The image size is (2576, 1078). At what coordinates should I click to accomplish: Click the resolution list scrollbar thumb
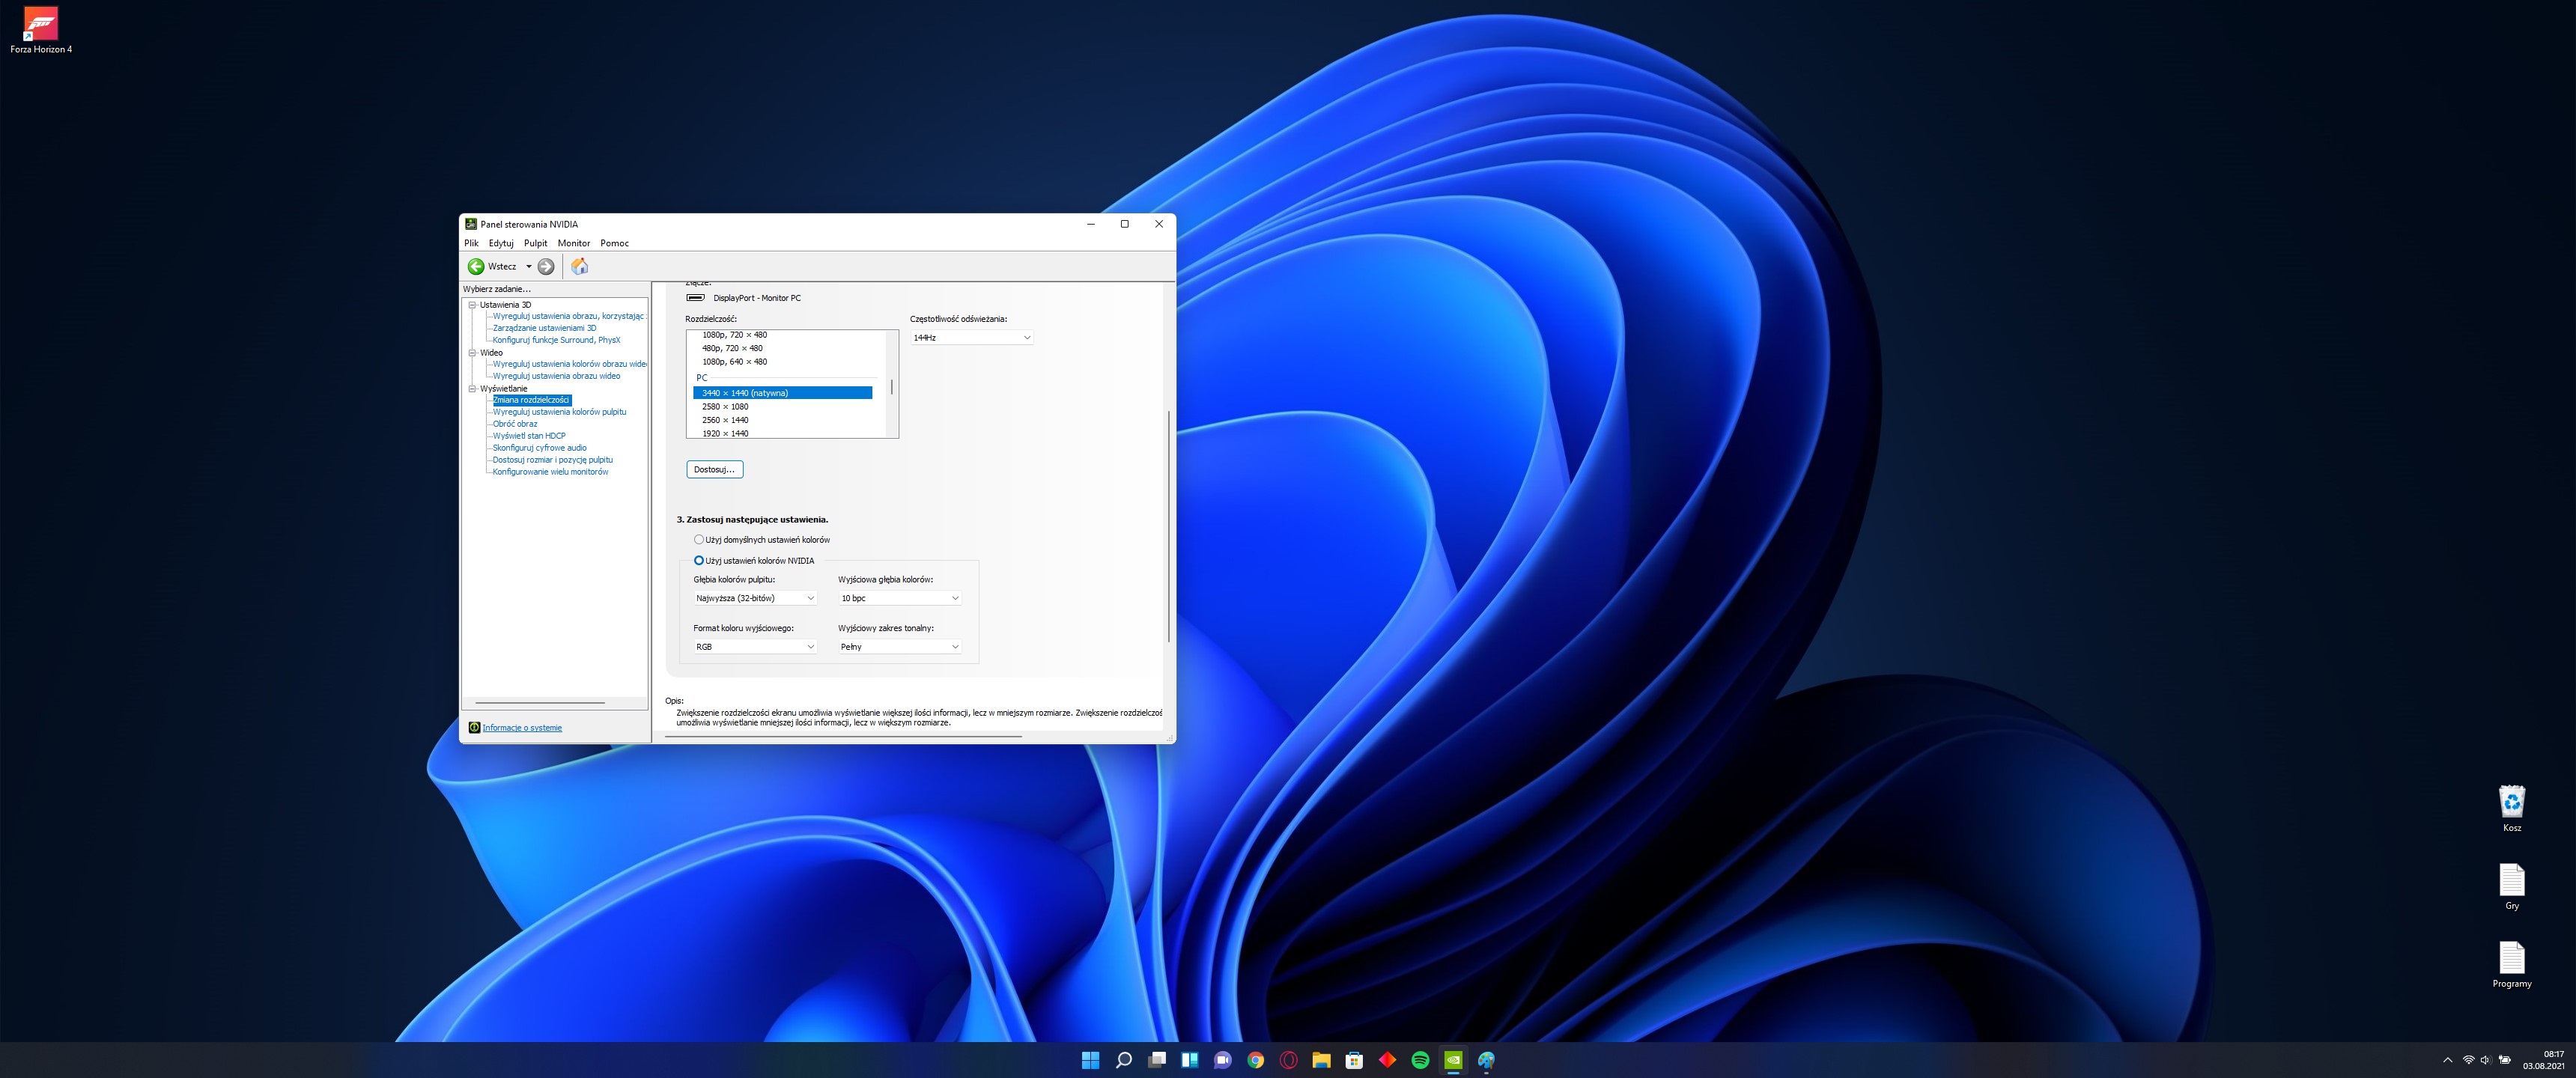click(891, 386)
